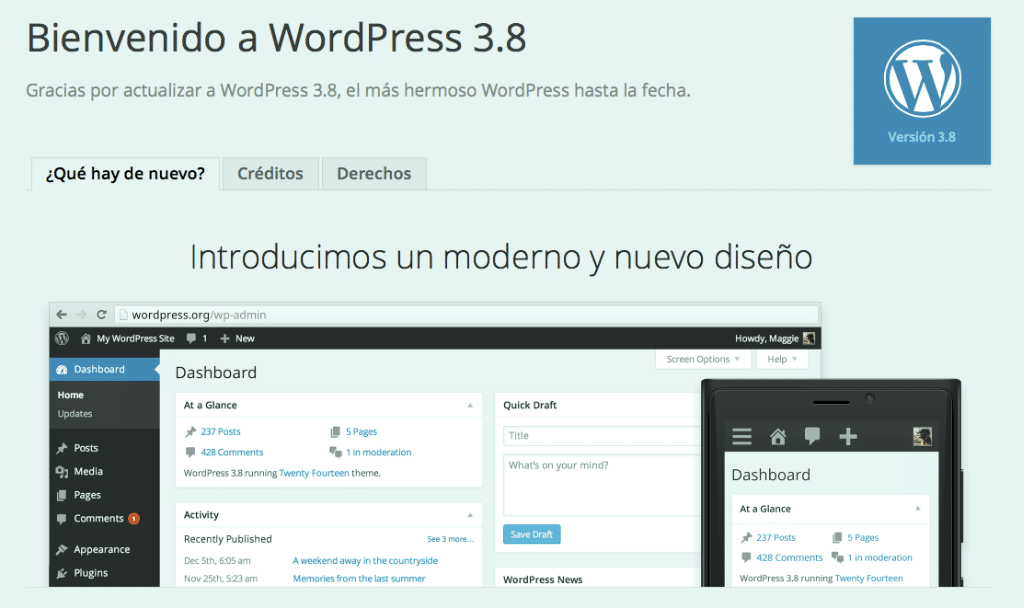Click the Comments bubble icon in sidebar
This screenshot has height=608, width=1024.
click(x=61, y=519)
